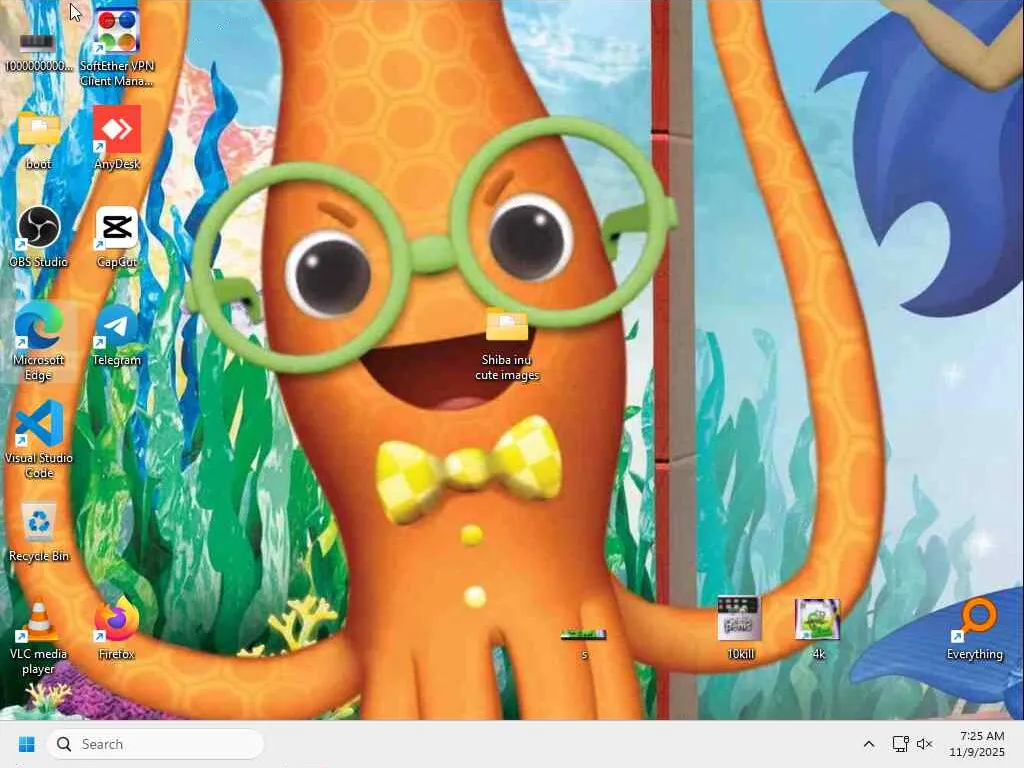The image size is (1024, 768).
Task: Select the file named 5
Action: tap(584, 642)
